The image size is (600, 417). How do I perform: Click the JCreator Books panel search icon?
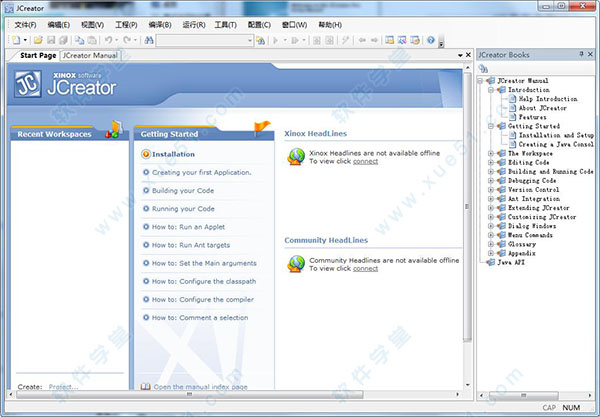pos(483,69)
